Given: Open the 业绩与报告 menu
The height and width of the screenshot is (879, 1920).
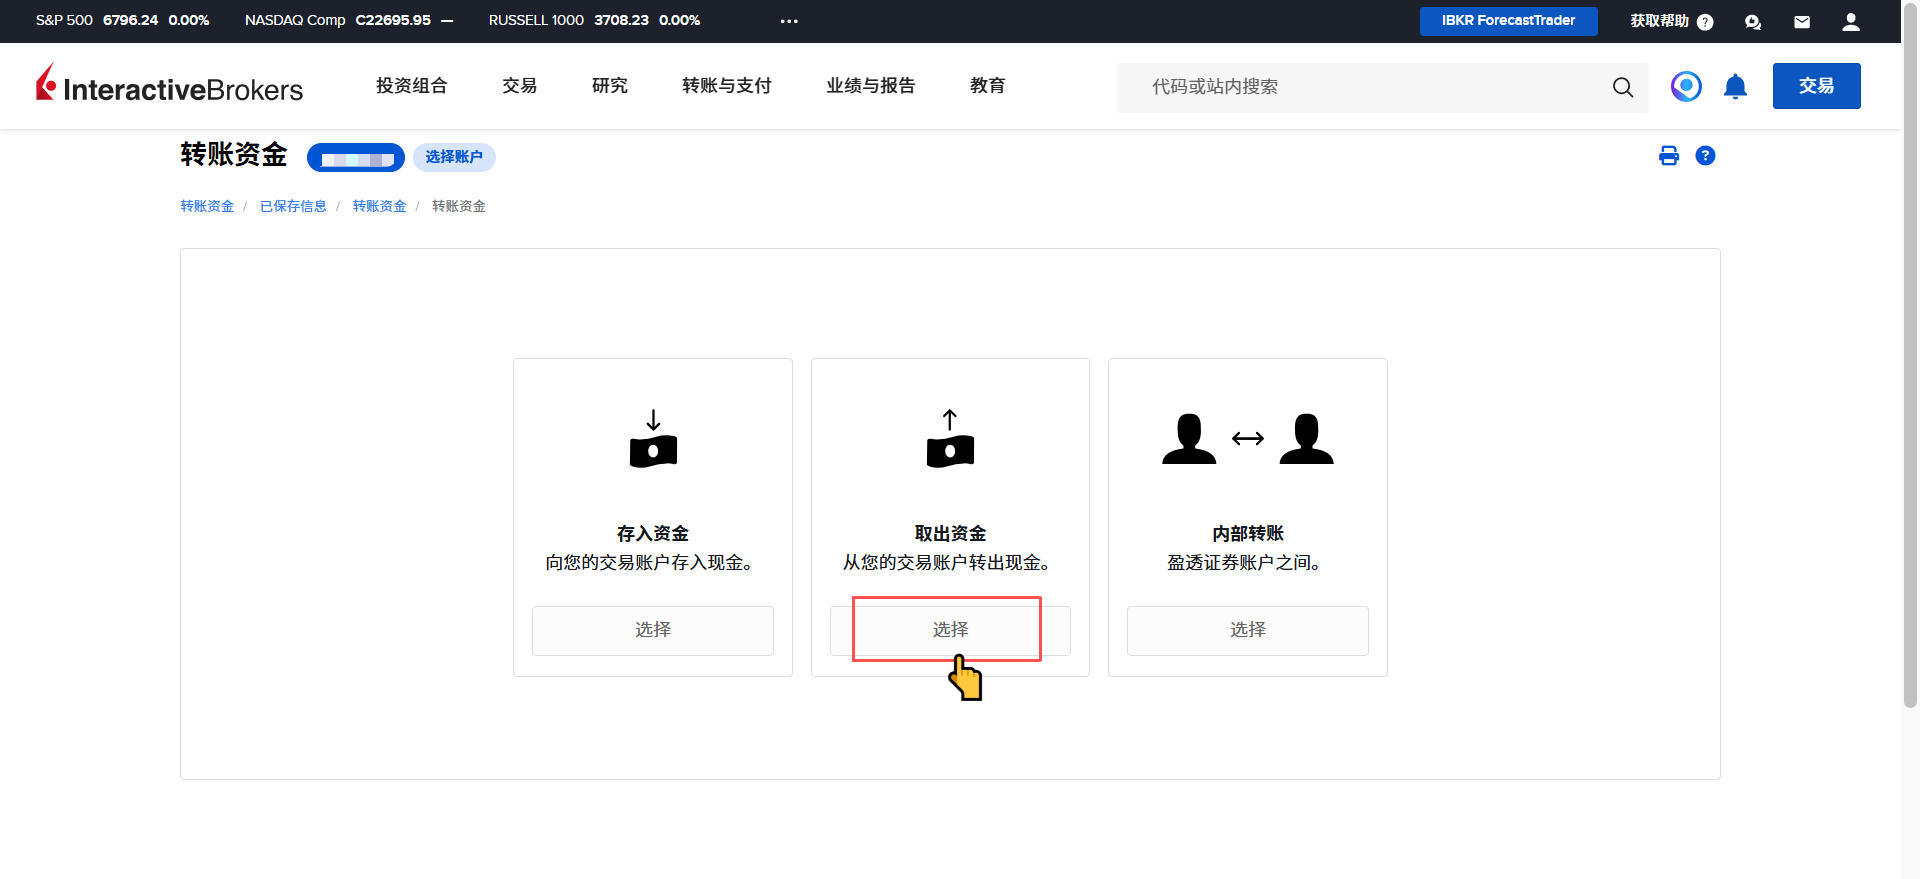Looking at the screenshot, I should [870, 86].
